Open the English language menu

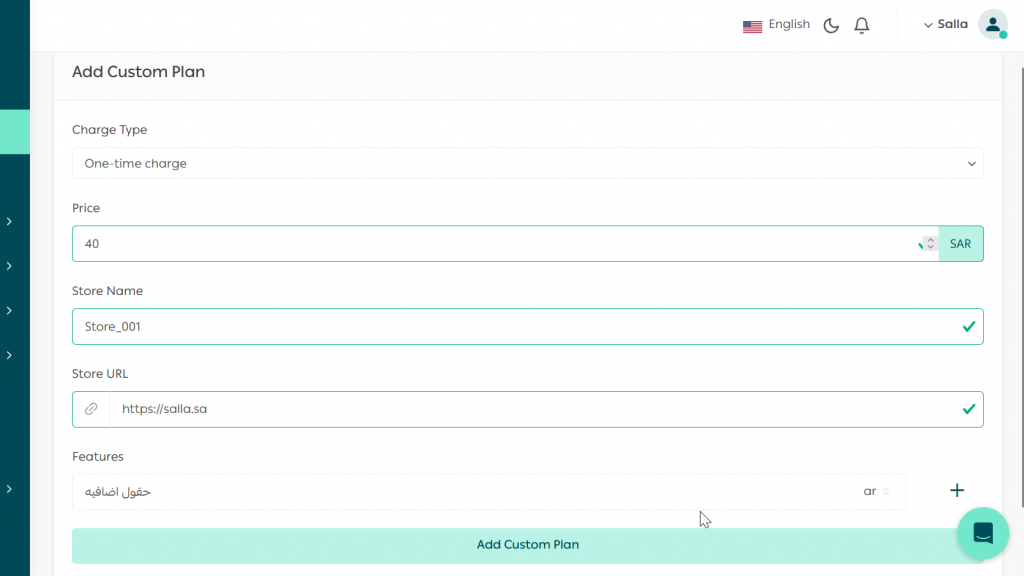[x=788, y=24]
